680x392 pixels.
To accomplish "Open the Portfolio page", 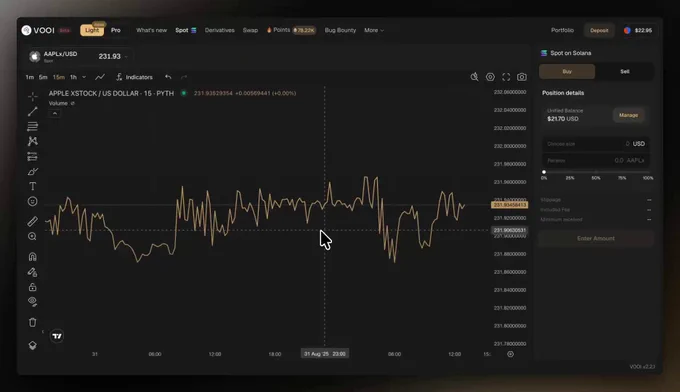I will (562, 30).
